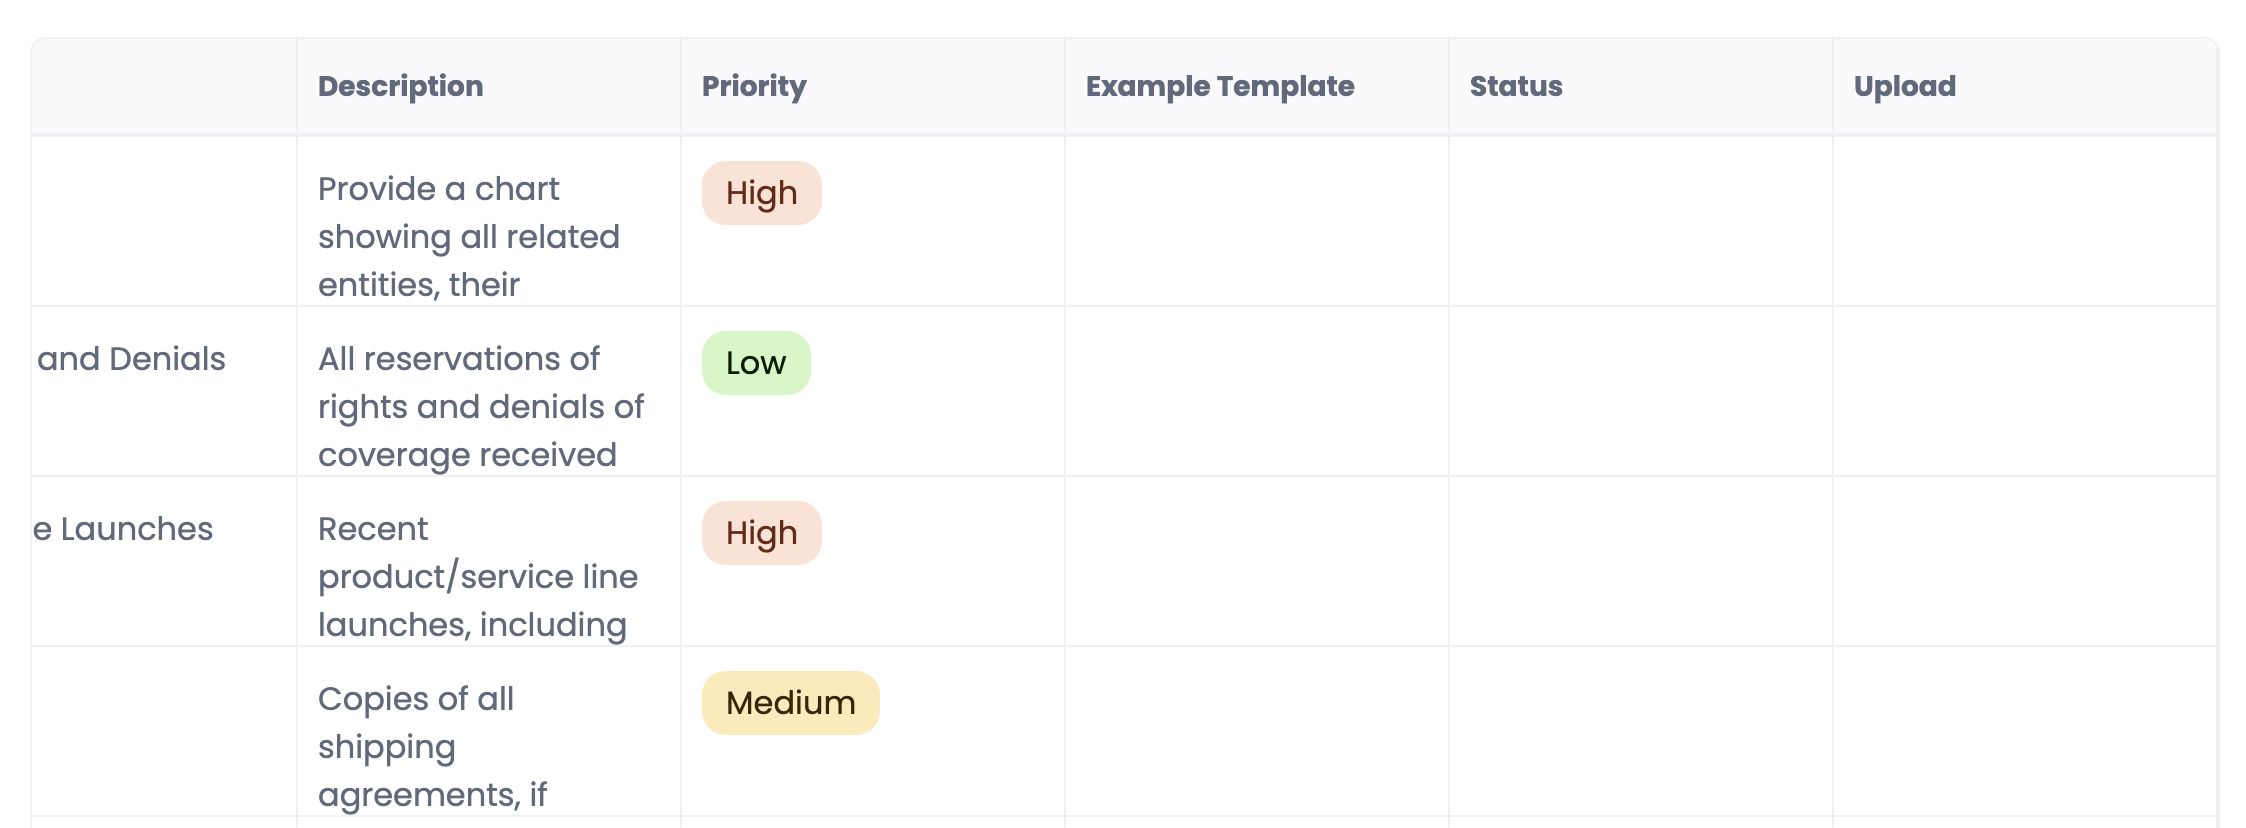Click Example Template cell in related entities row
Screen dimensions: 2246x828
[x=1257, y=221]
